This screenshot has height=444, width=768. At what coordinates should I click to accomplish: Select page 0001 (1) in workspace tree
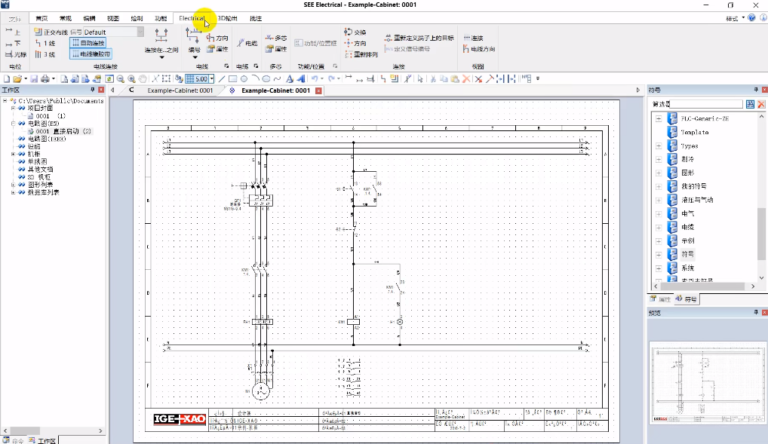click(47, 116)
